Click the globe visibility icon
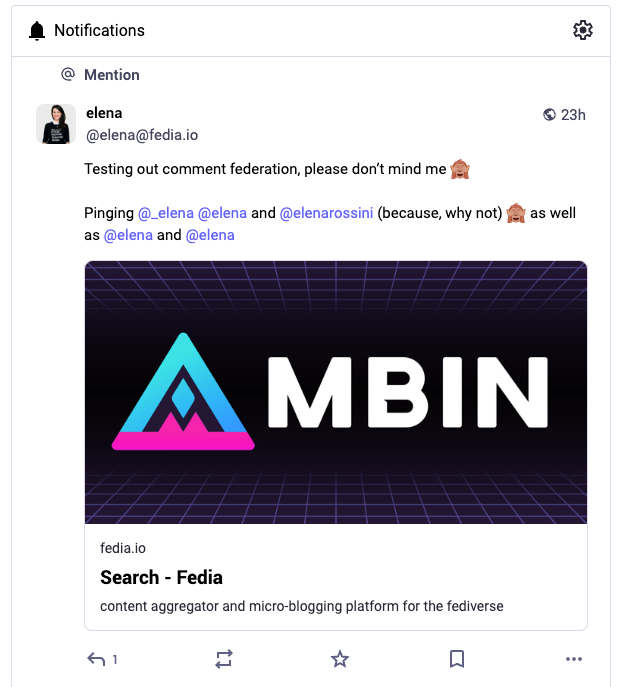 [549, 115]
